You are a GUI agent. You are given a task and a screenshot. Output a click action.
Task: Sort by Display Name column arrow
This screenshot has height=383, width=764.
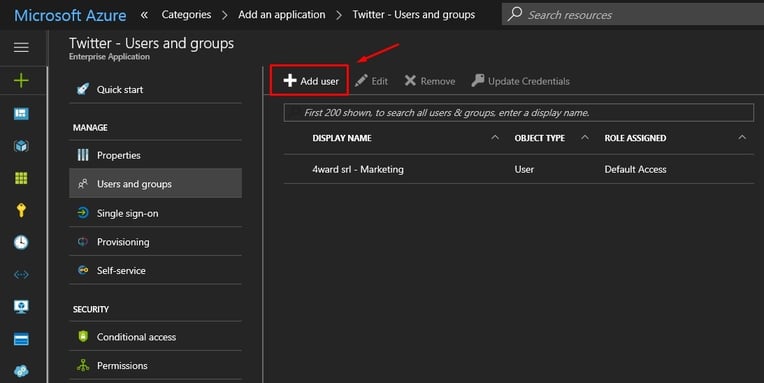(495, 138)
